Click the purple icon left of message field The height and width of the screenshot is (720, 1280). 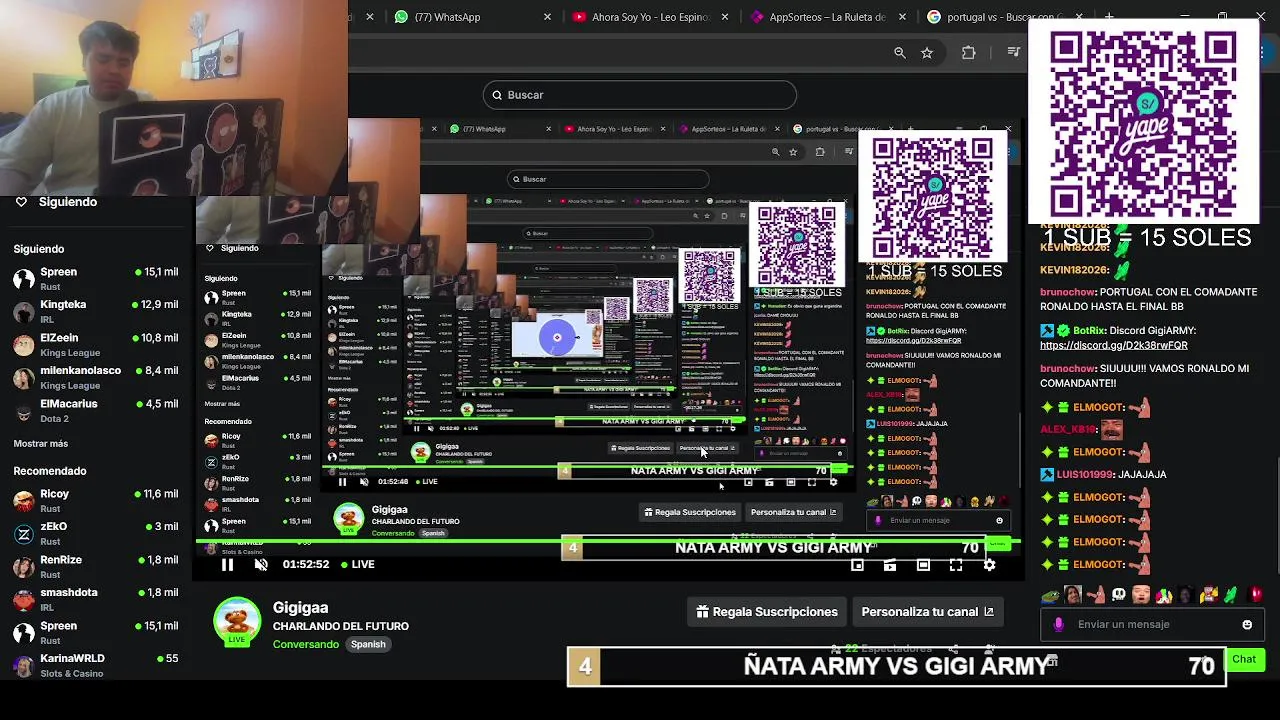pyautogui.click(x=1059, y=624)
